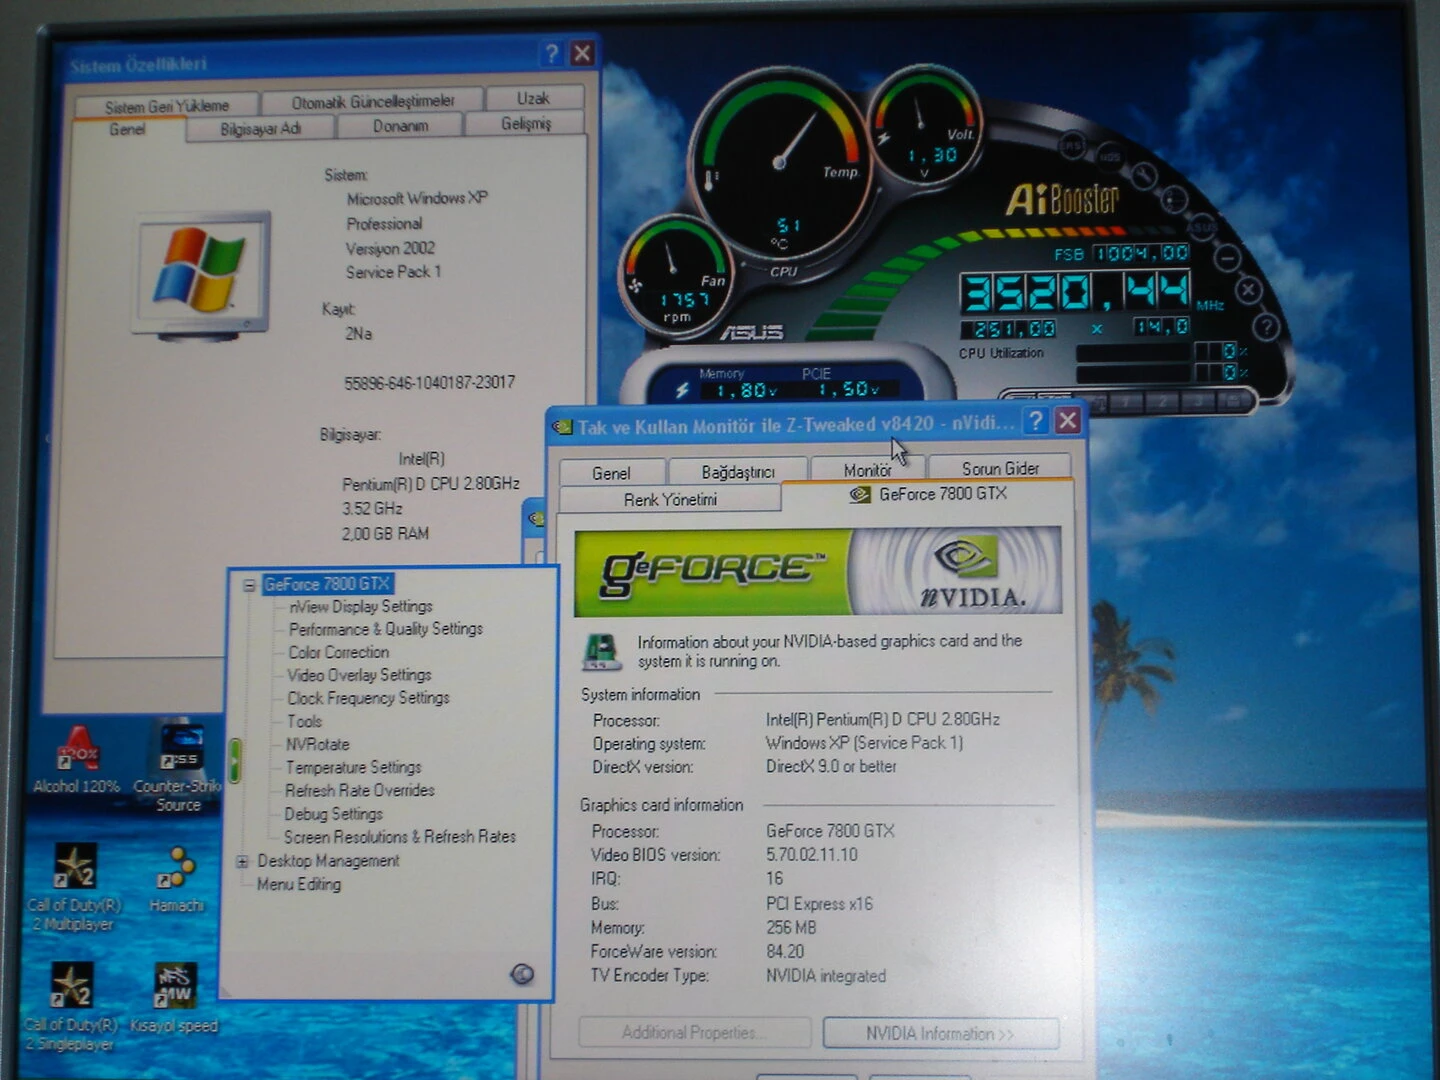Open Temperature Settings
The width and height of the screenshot is (1440, 1080).
point(354,767)
